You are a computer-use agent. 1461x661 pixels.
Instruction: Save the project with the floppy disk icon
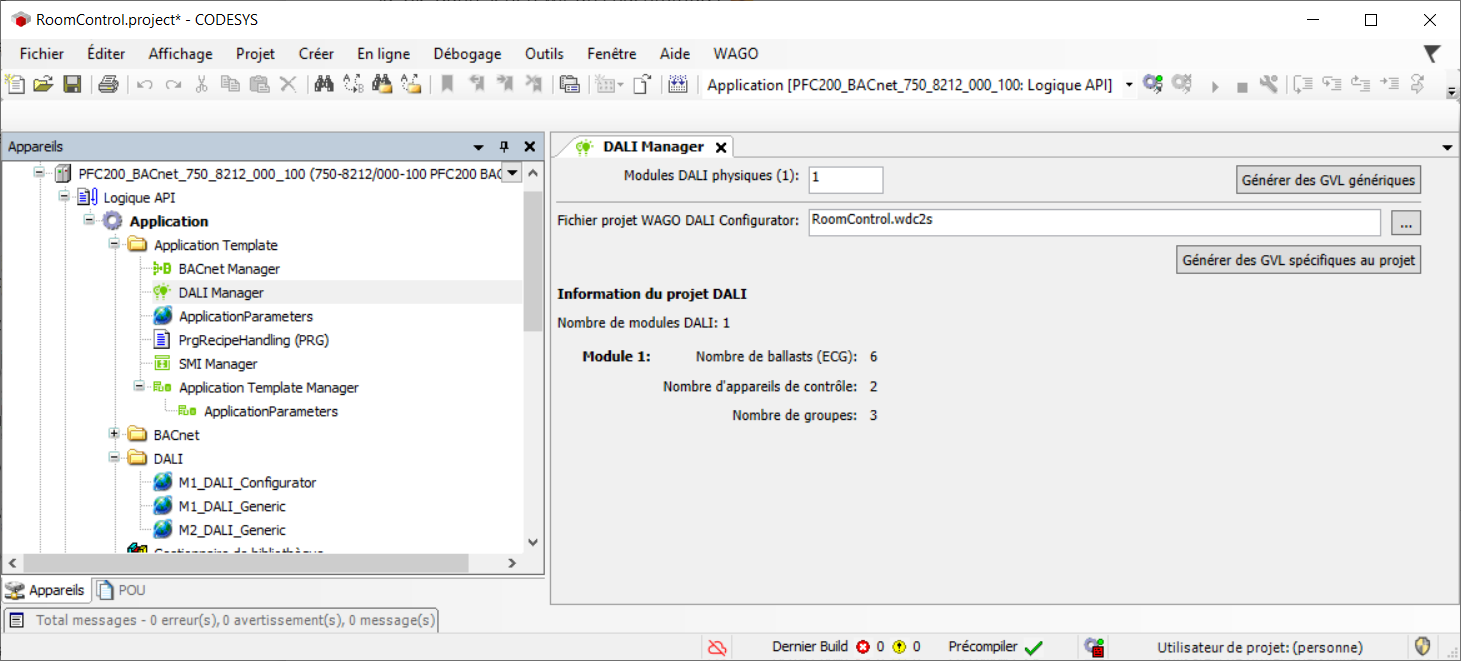[72, 85]
